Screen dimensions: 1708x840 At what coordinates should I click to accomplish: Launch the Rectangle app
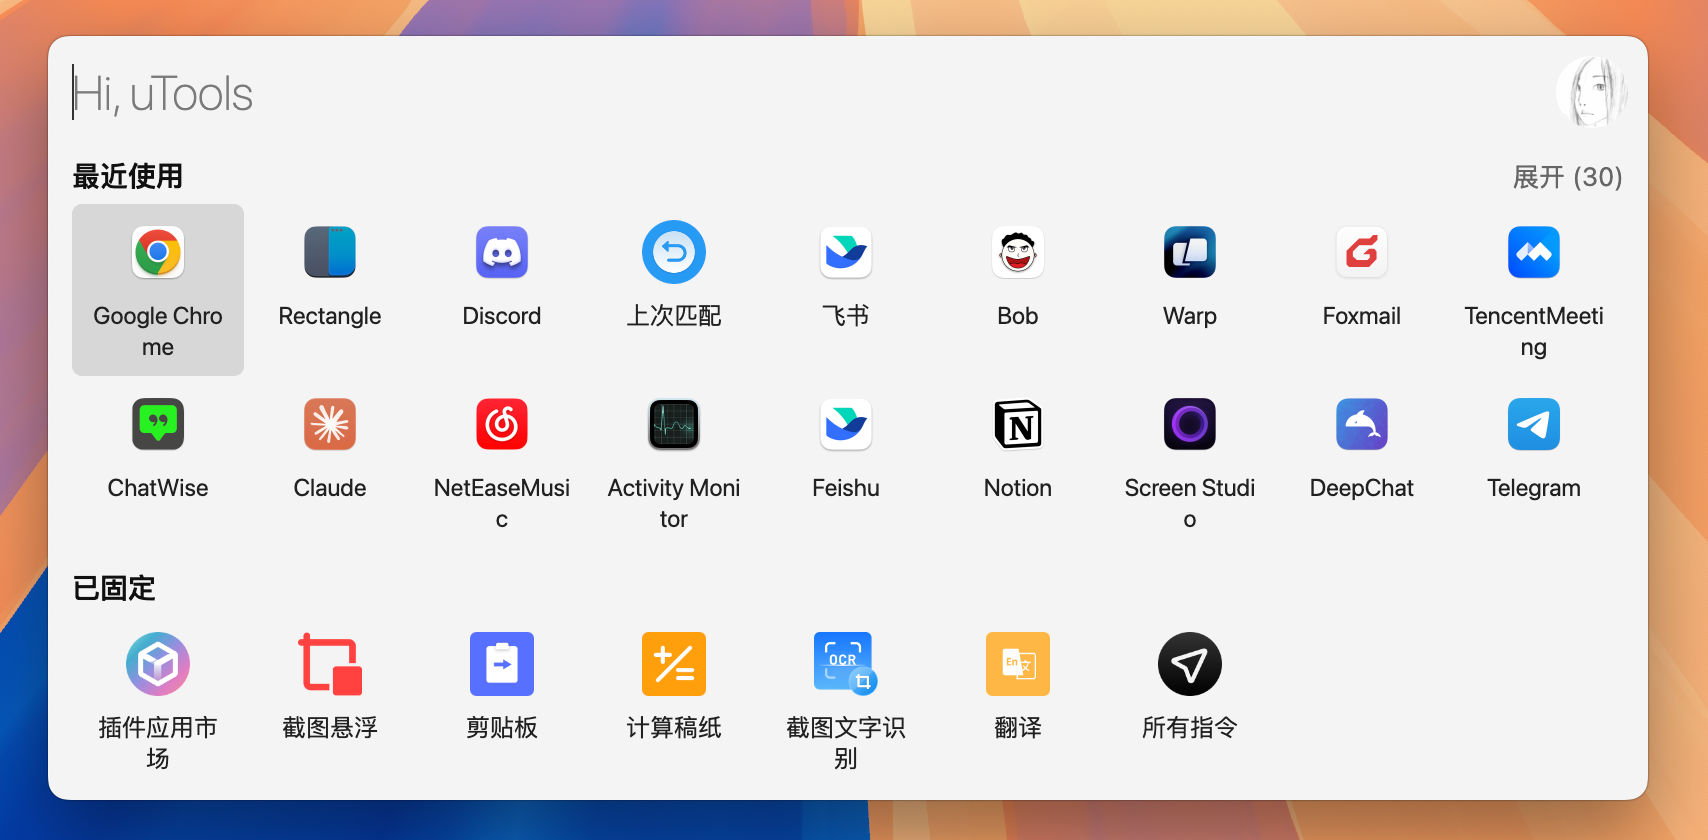(x=330, y=253)
